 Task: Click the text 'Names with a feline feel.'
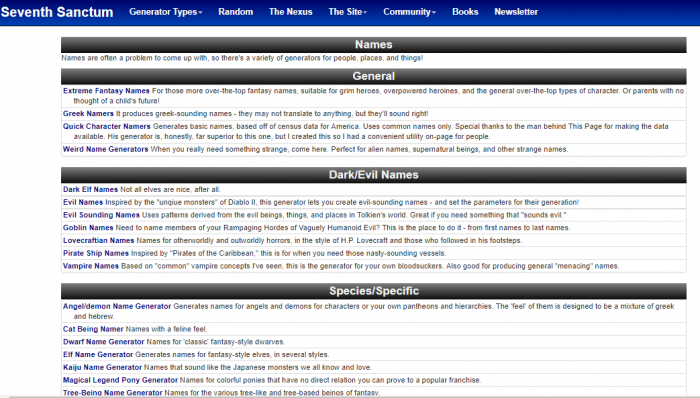point(167,329)
